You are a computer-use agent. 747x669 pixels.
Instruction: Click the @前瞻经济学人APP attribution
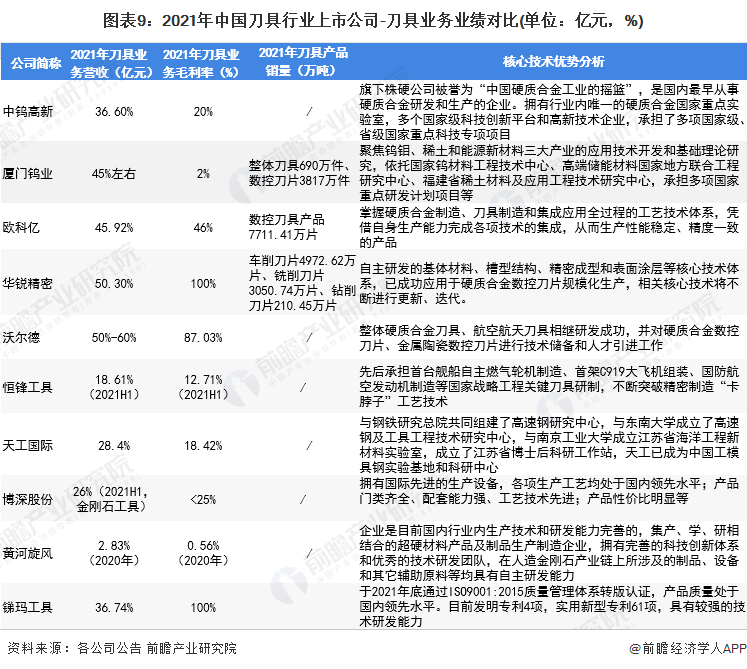coord(687,648)
